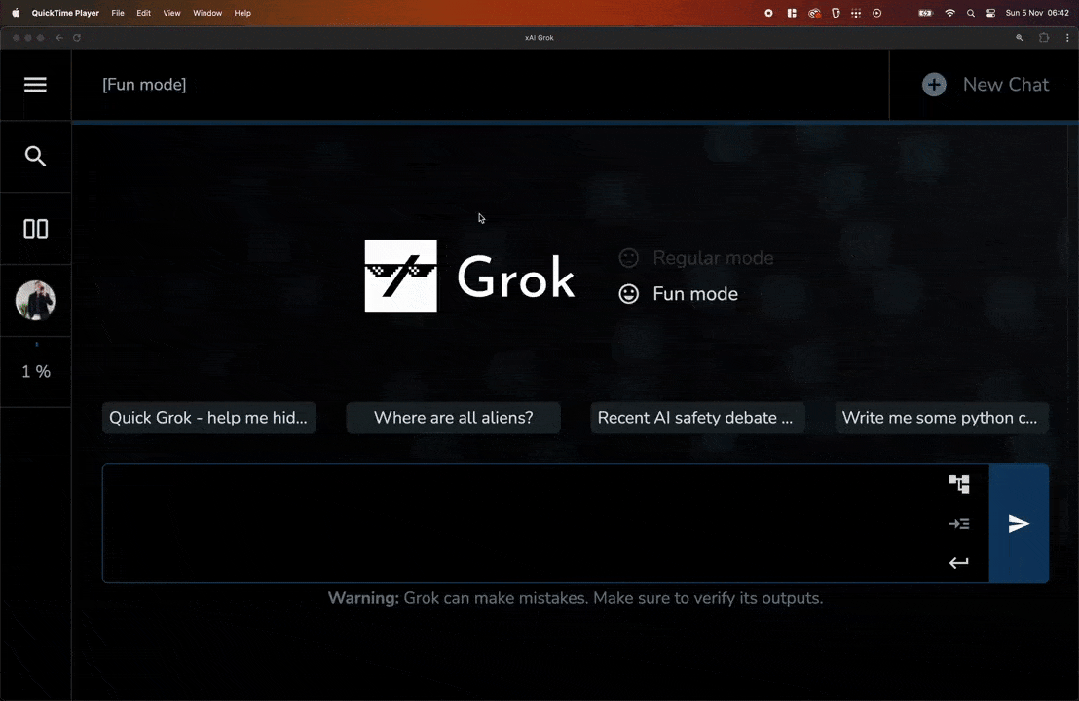The height and width of the screenshot is (701, 1079).
Task: Click the screen recording indicator in menu bar
Action: [768, 13]
